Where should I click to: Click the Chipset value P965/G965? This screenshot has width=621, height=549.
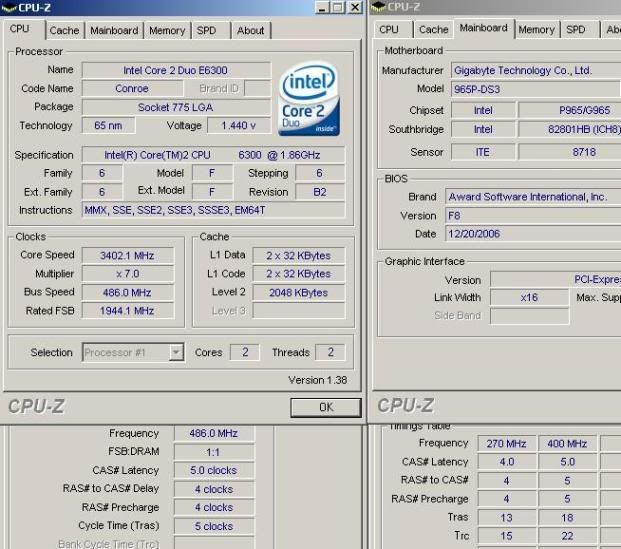pos(570,110)
